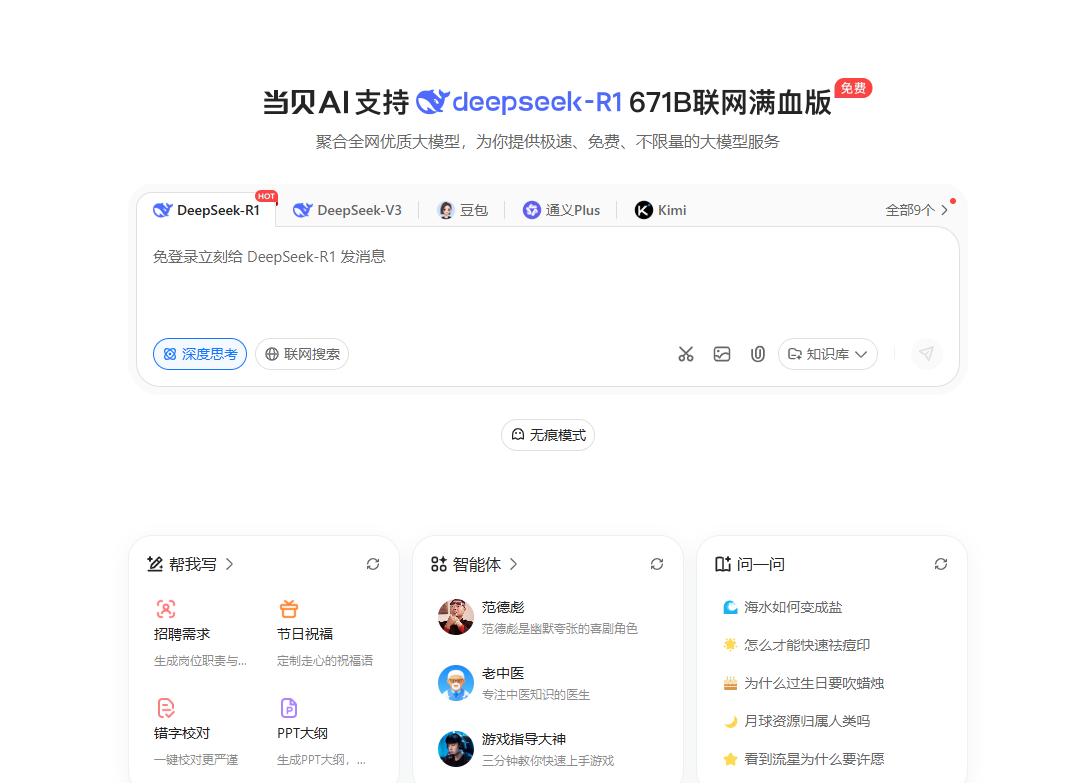Open the 知识库 dropdown

[x=828, y=354]
